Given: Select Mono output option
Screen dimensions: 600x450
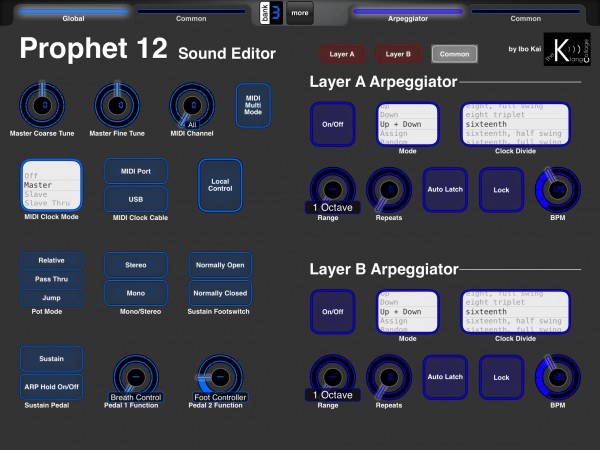Looking at the screenshot, I should (x=136, y=293).
